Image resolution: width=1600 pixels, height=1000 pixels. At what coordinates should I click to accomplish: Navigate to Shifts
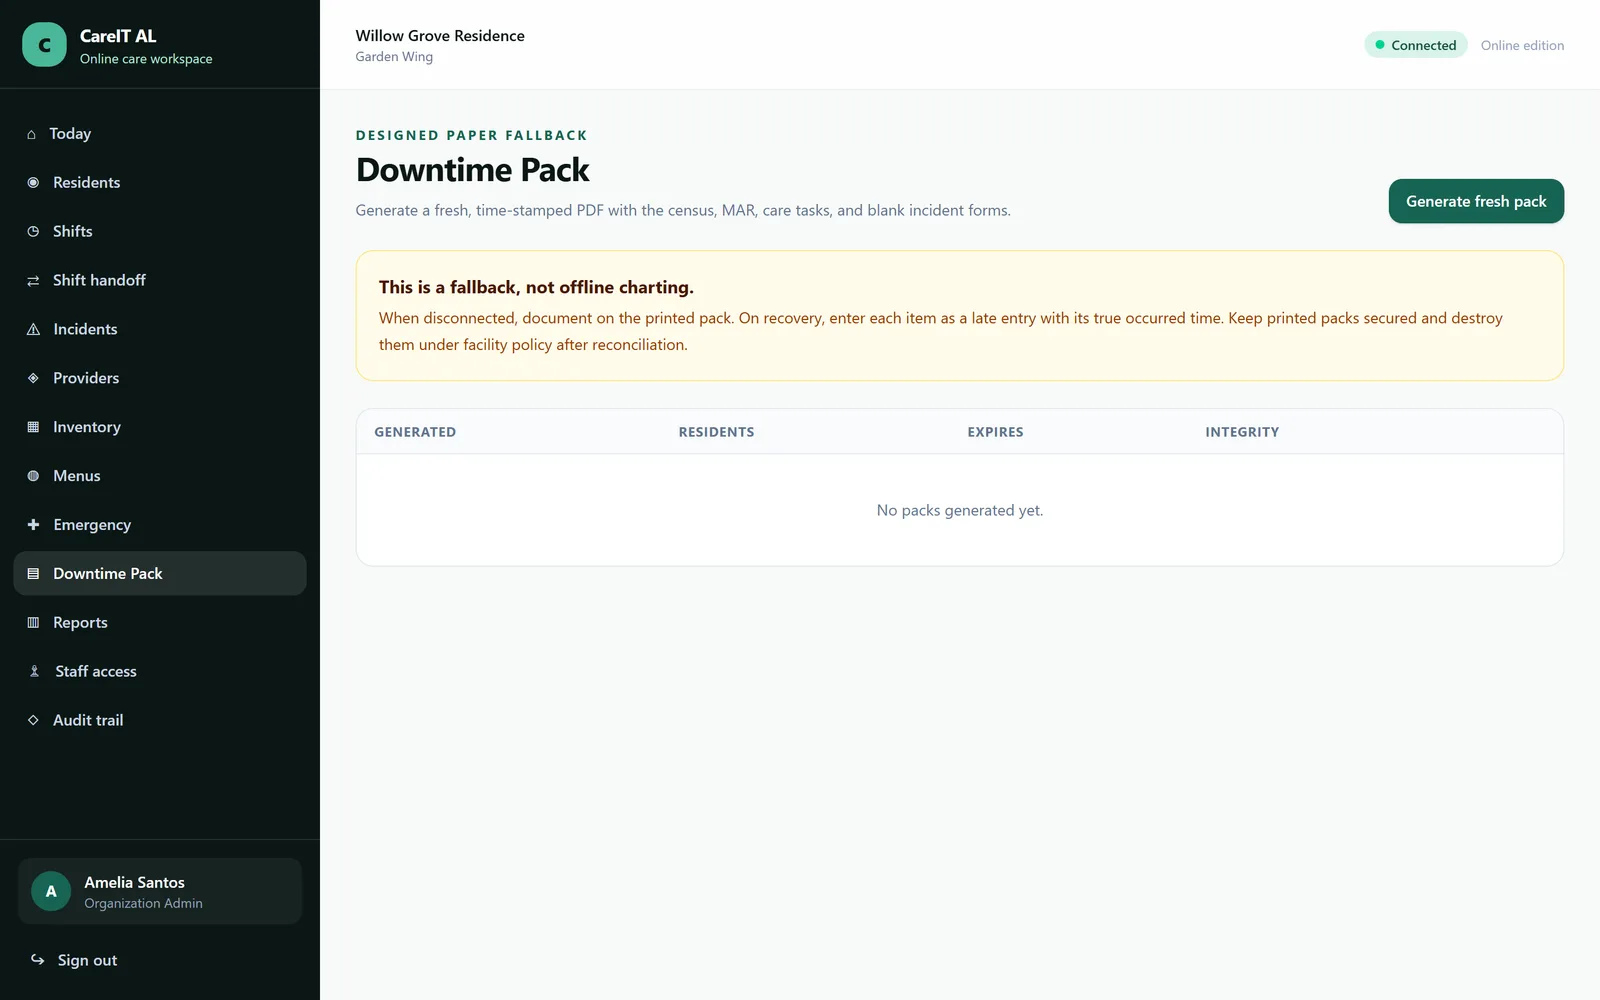pos(160,231)
